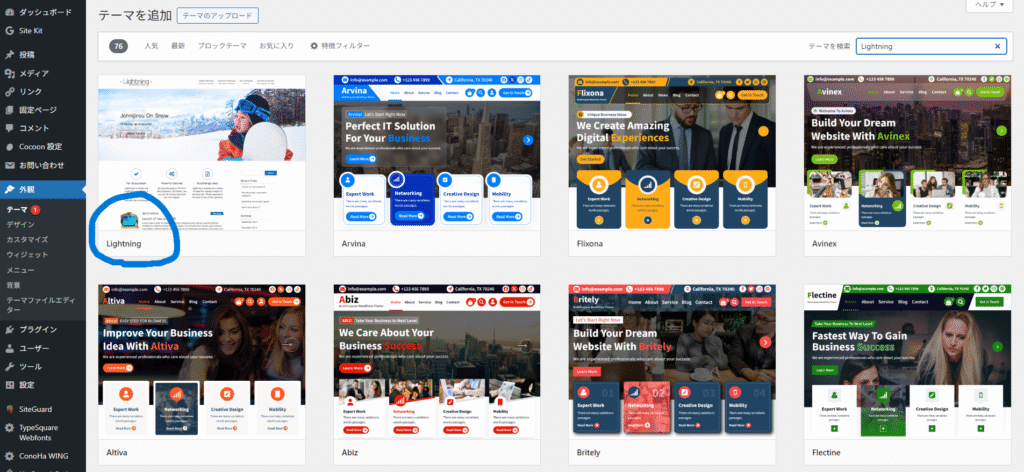Click the ユーザー person icon

pyautogui.click(x=9, y=348)
